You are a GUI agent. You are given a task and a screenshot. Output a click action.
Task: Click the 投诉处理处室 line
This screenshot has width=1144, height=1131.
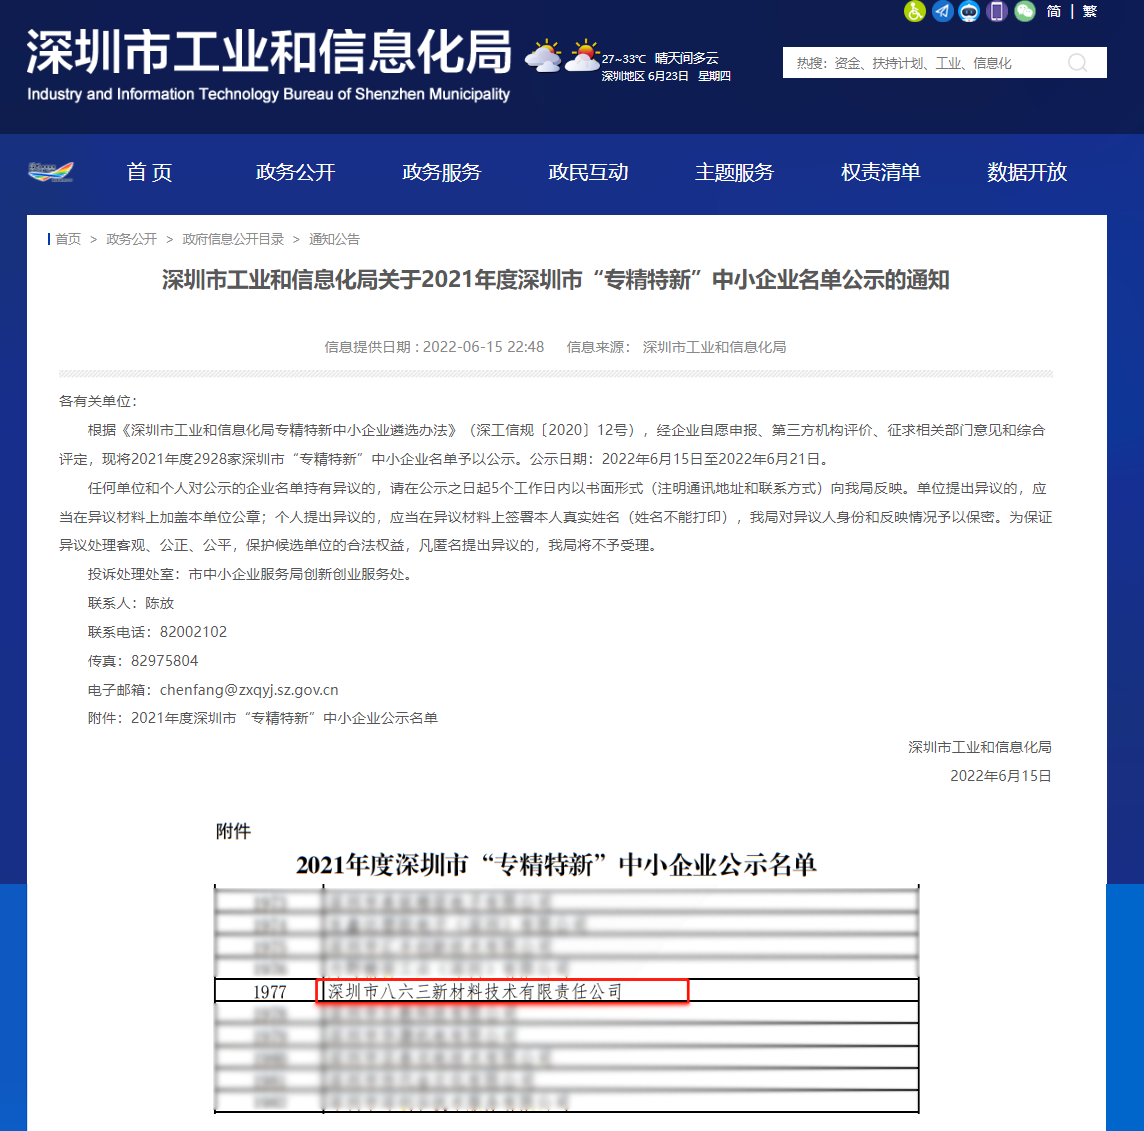click(252, 574)
